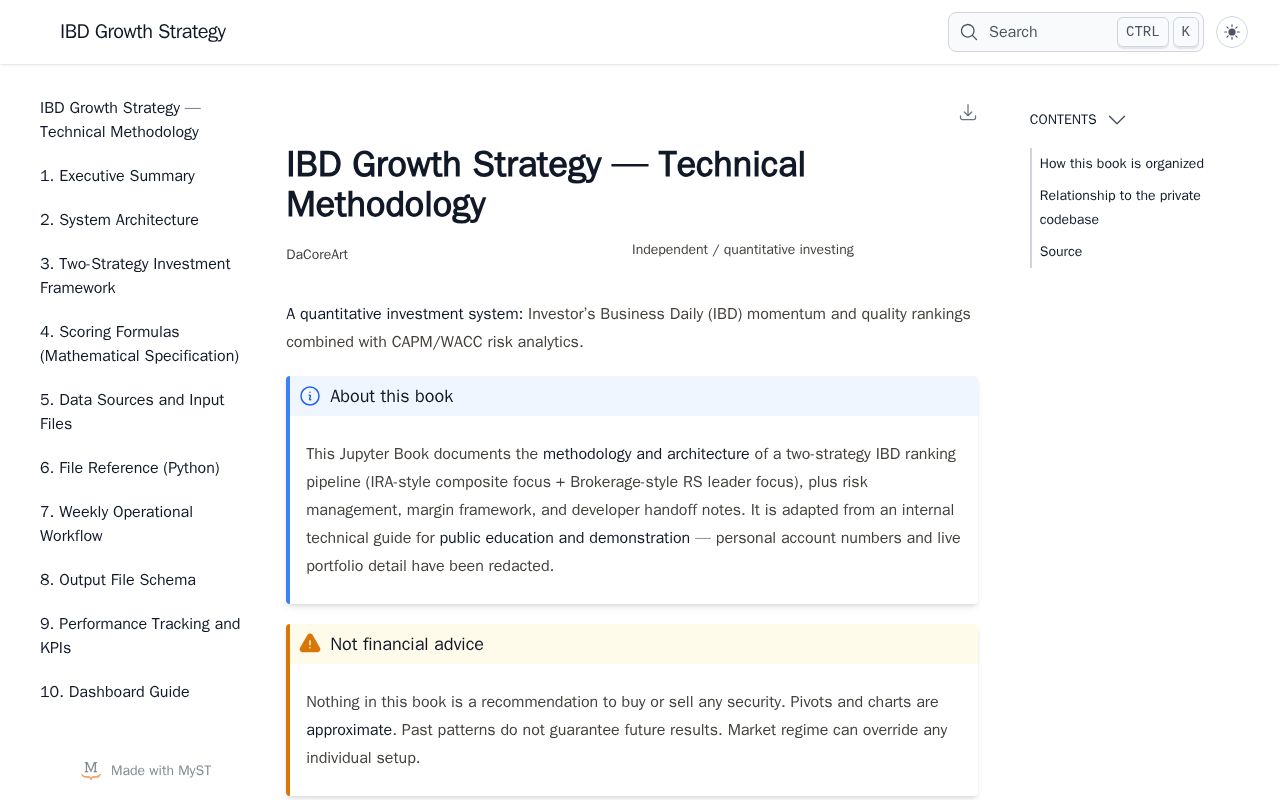Open 9. Performance Tracking and KPIs
1280x800 pixels.
click(x=140, y=636)
